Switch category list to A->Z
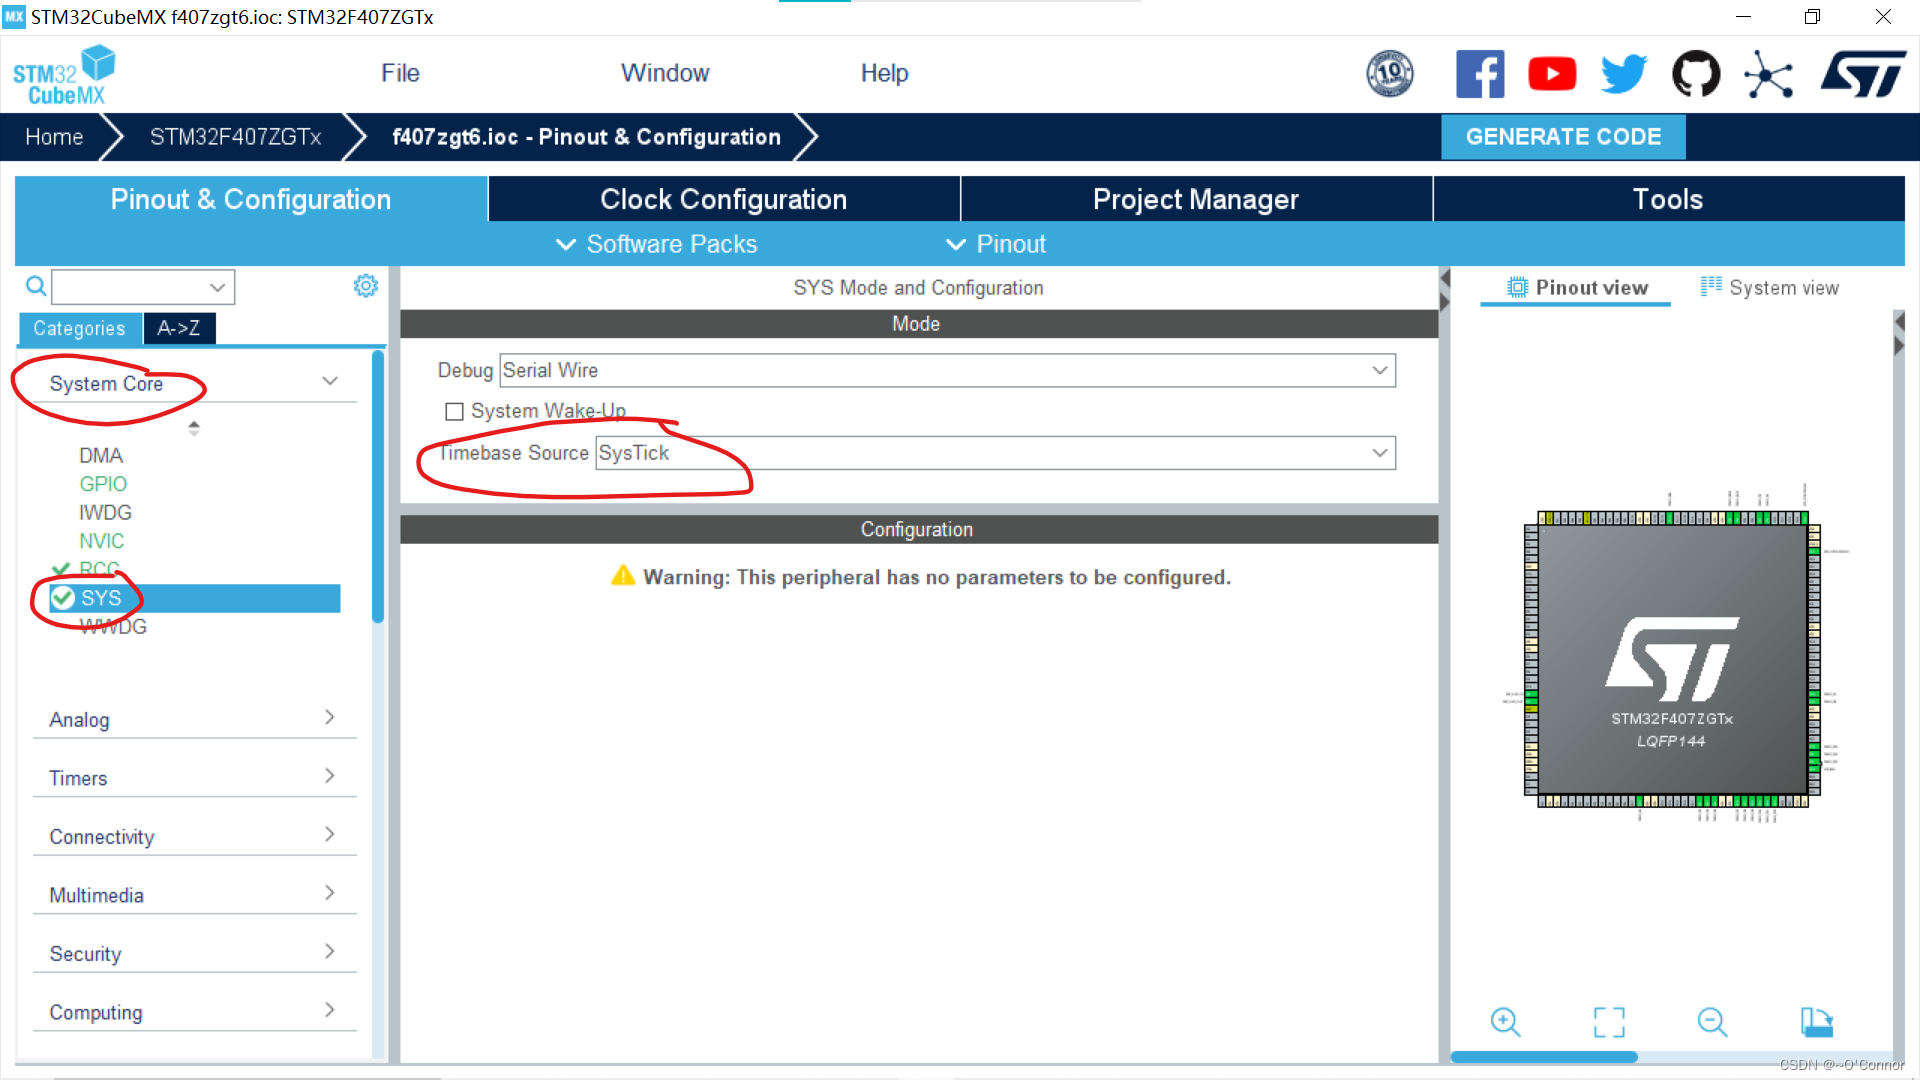The image size is (1920, 1080). tap(179, 328)
